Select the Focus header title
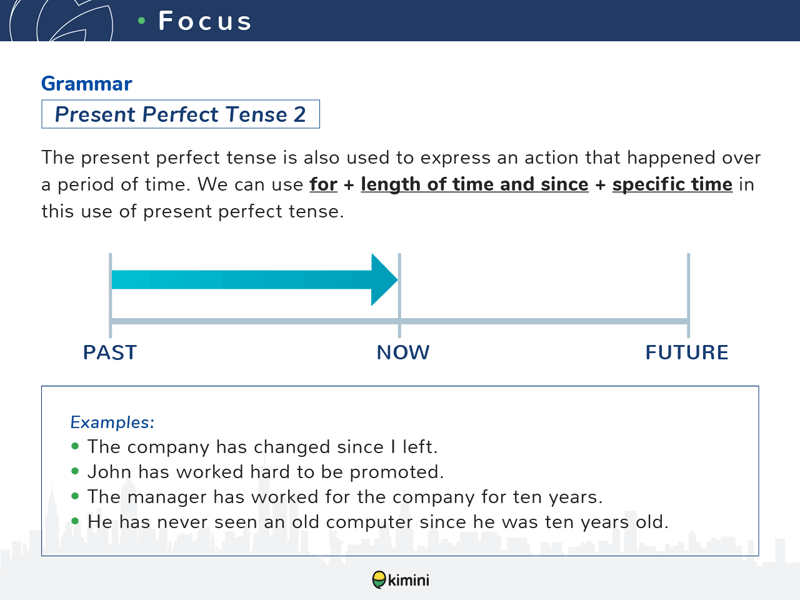800x600 pixels. pos(205,21)
